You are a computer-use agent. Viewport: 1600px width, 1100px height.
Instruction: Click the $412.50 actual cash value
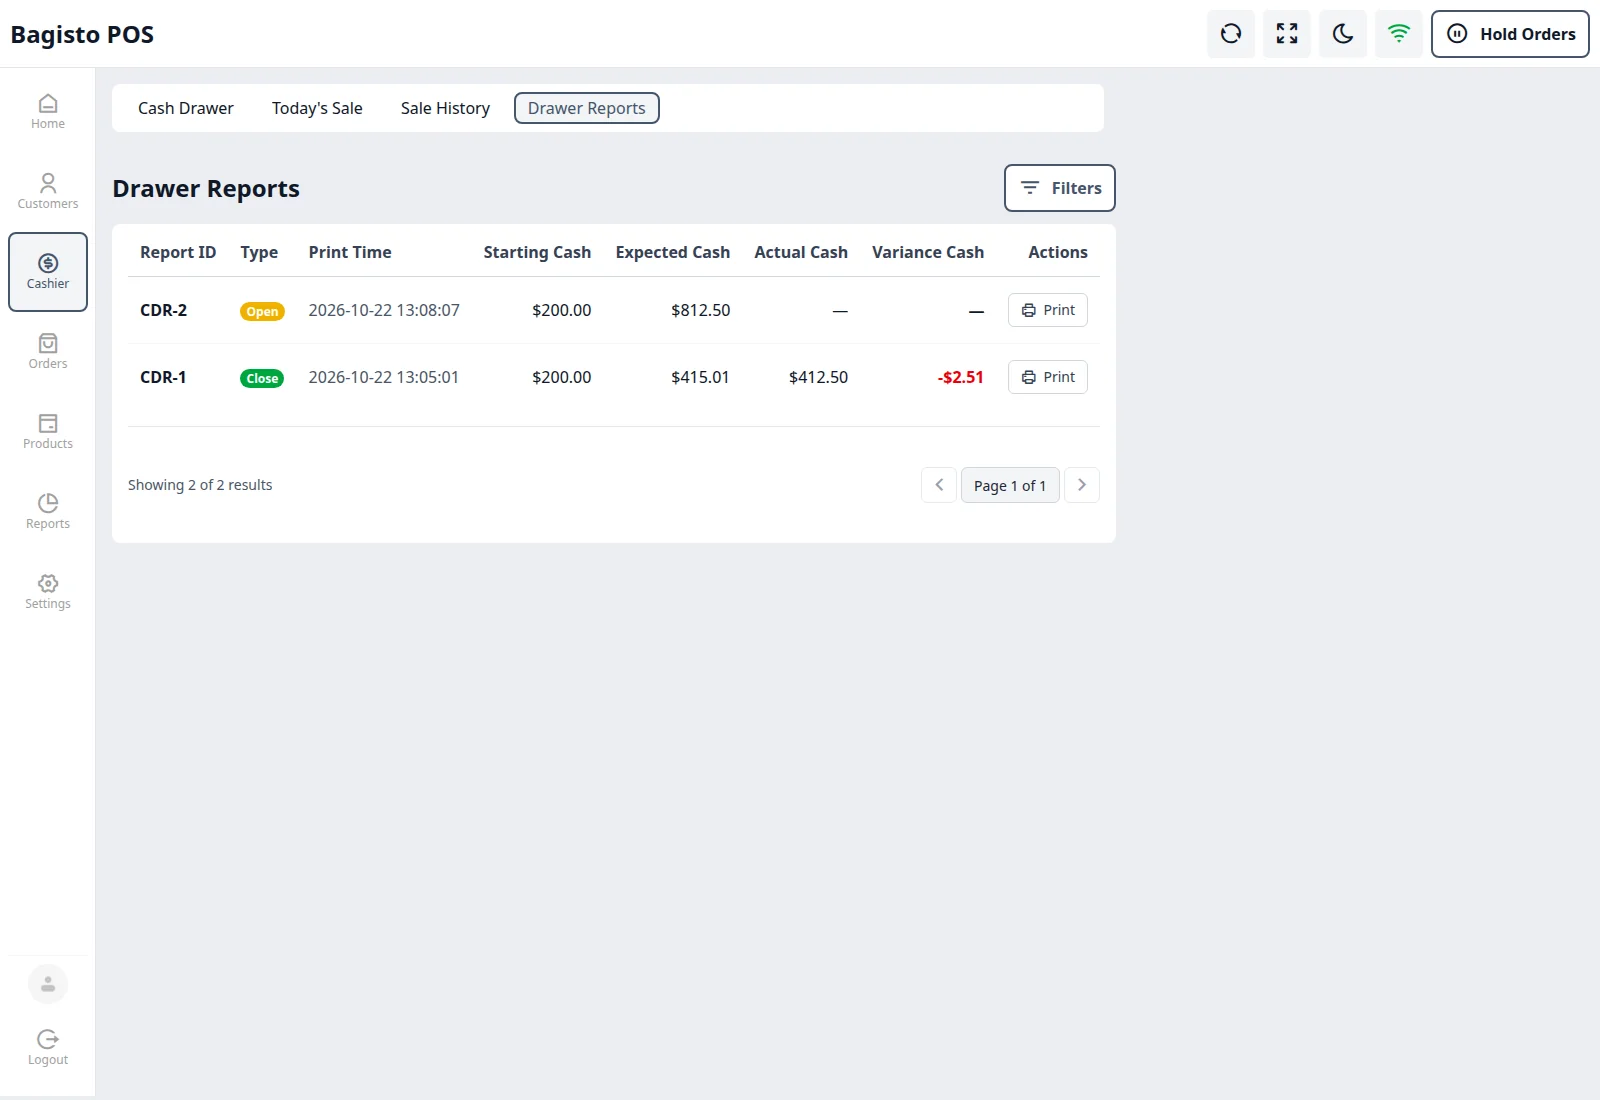[818, 377]
